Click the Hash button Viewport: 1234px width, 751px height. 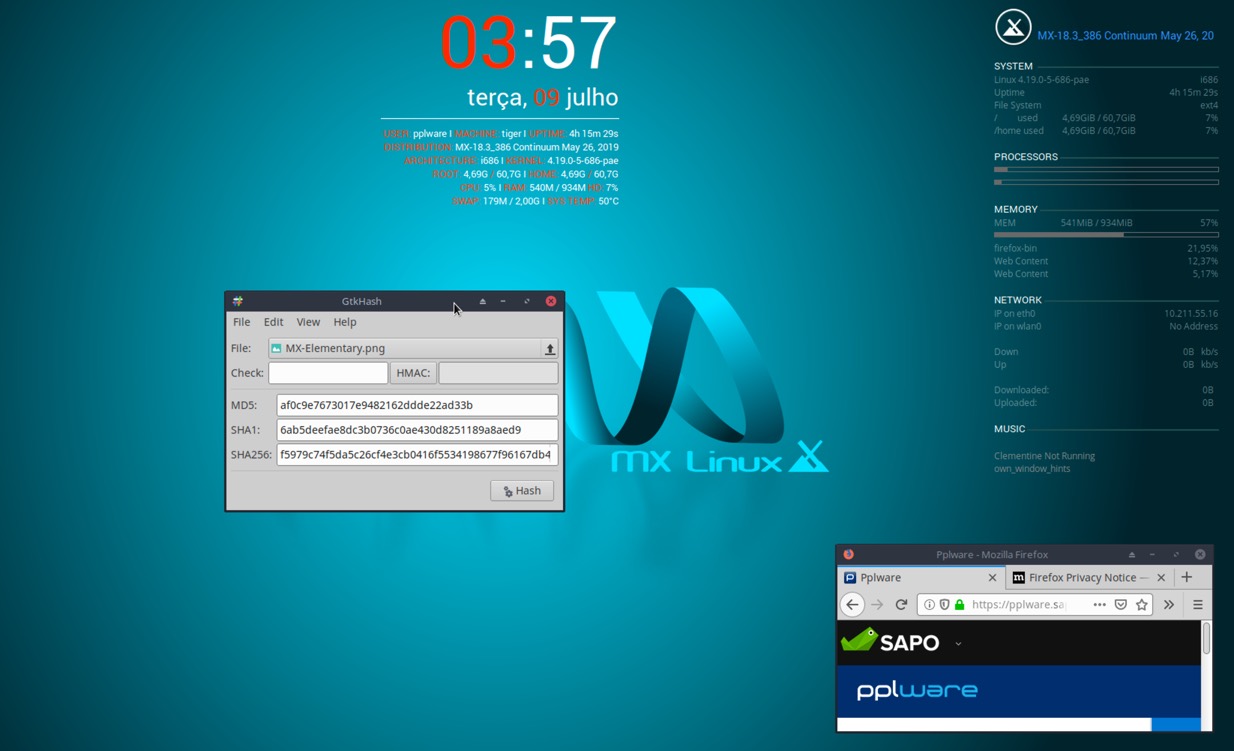click(x=521, y=490)
